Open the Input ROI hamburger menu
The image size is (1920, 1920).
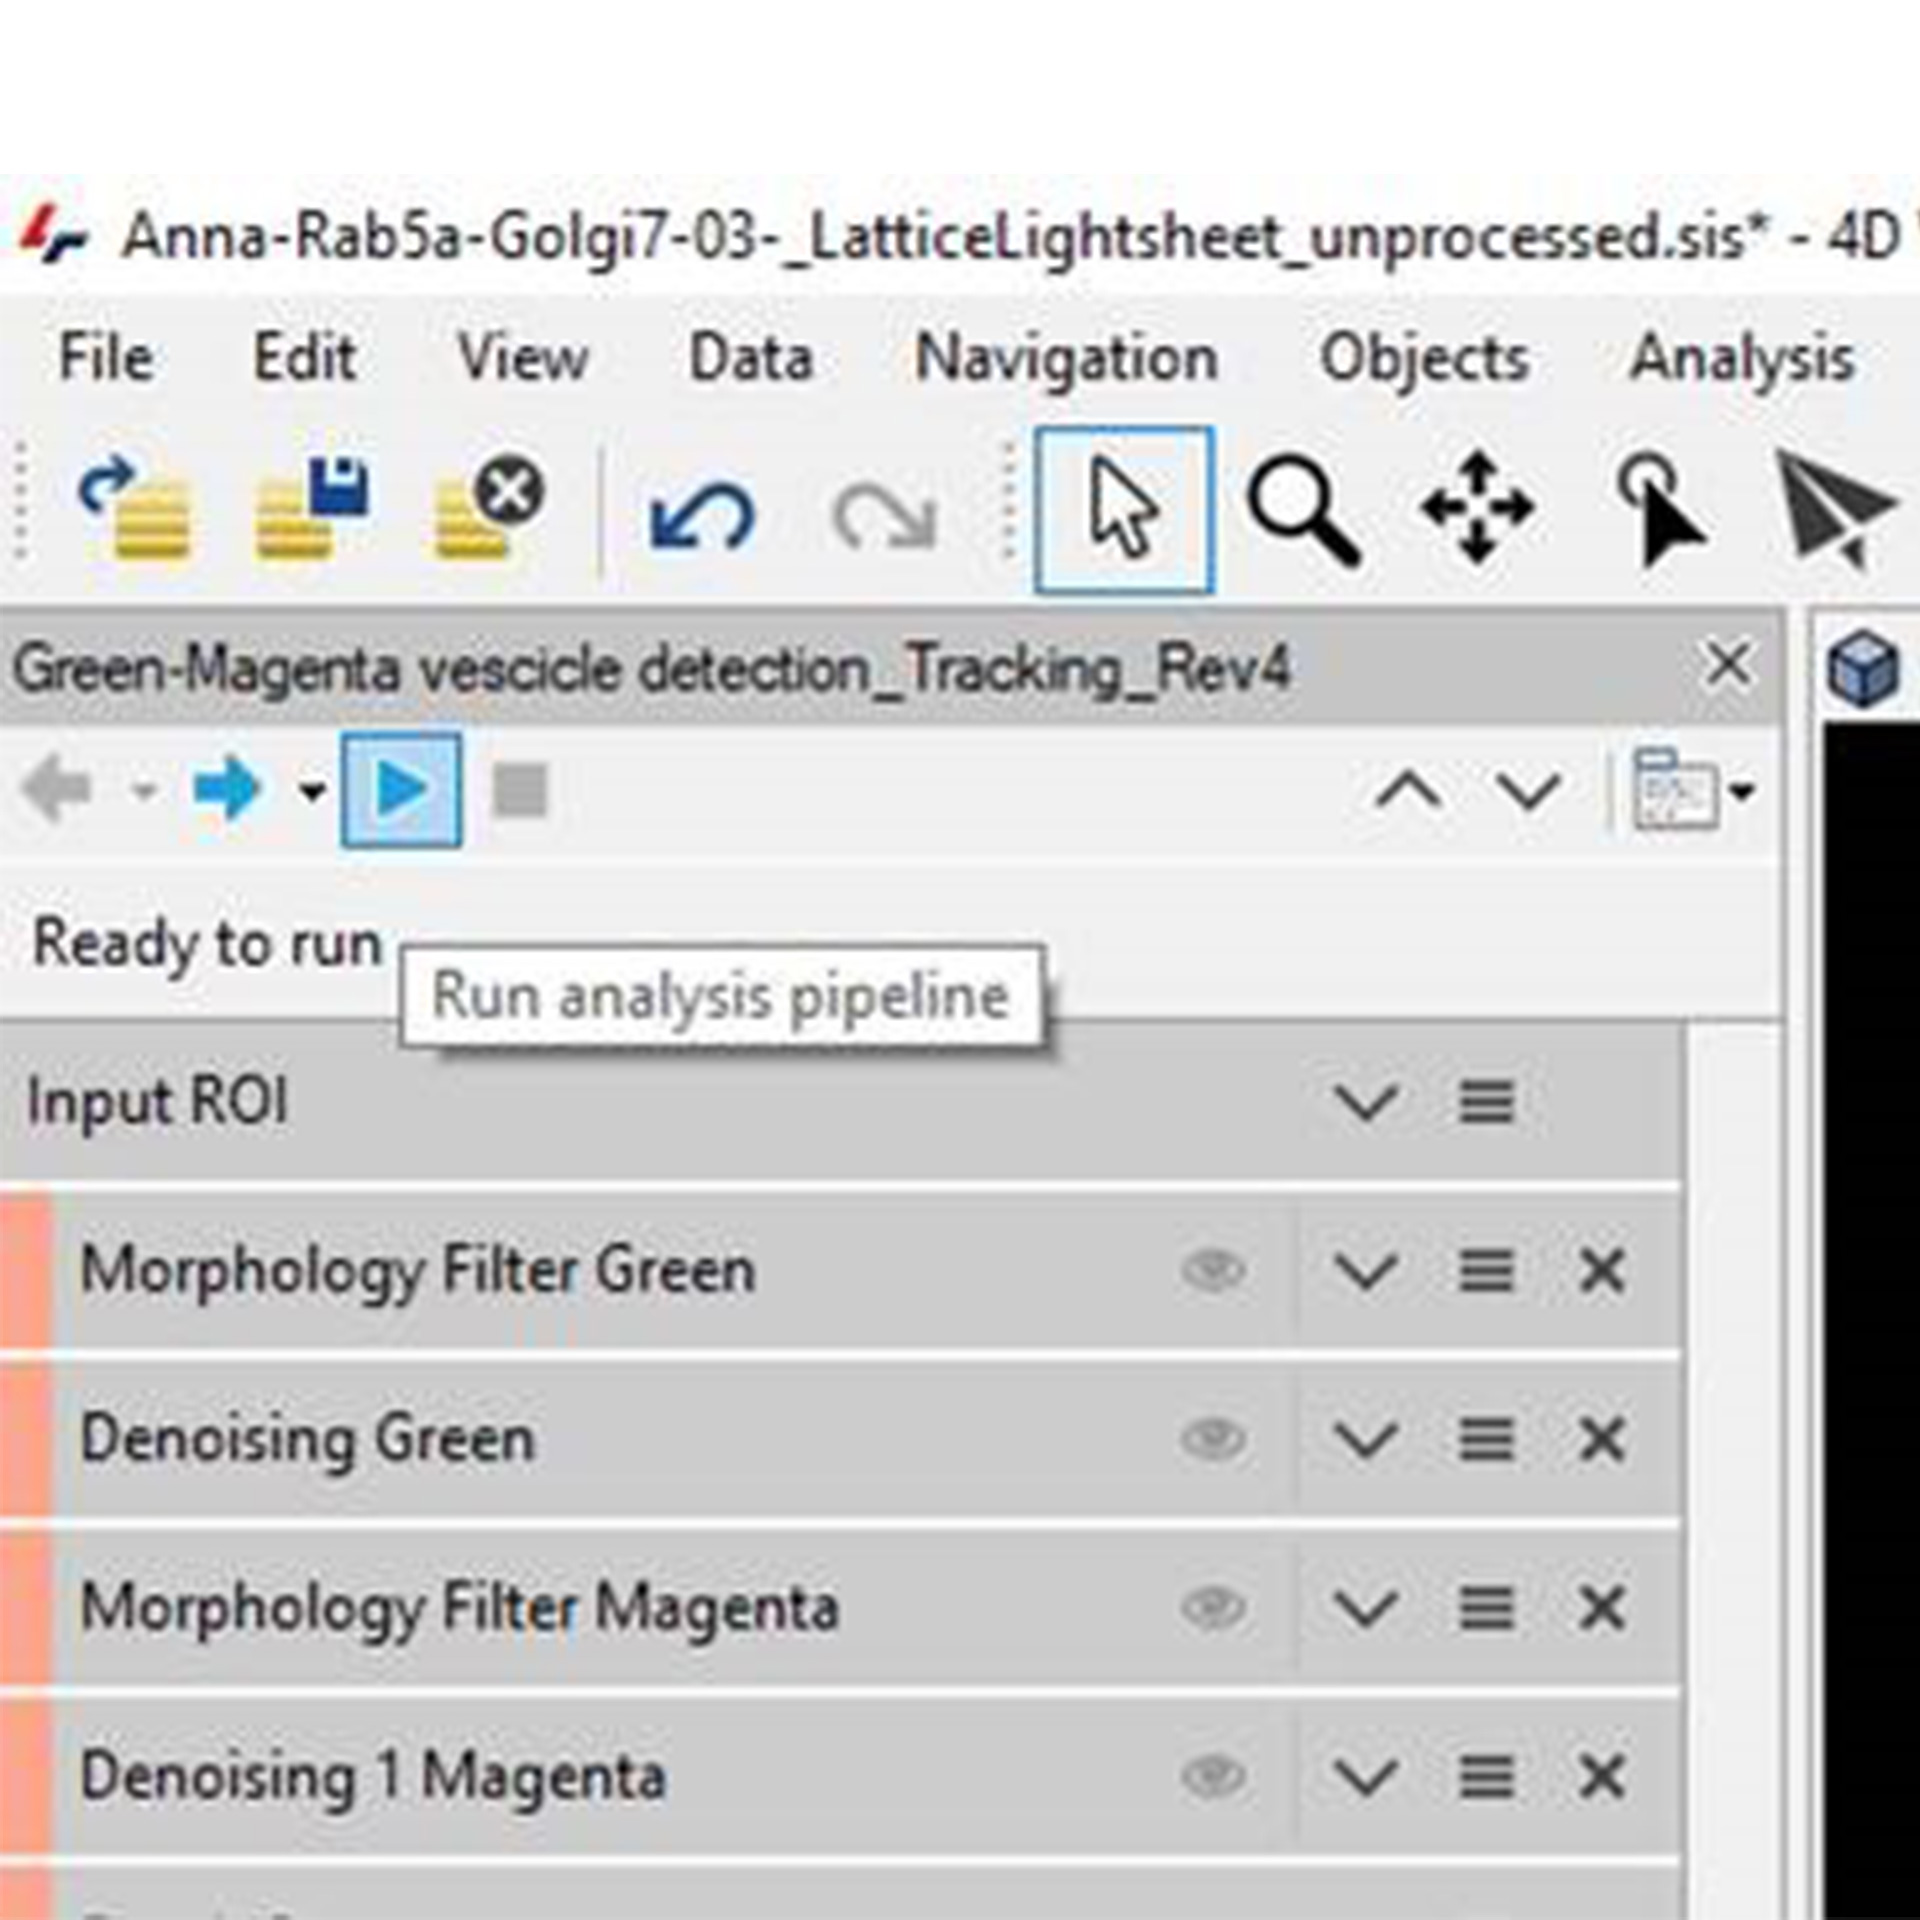[1486, 1102]
